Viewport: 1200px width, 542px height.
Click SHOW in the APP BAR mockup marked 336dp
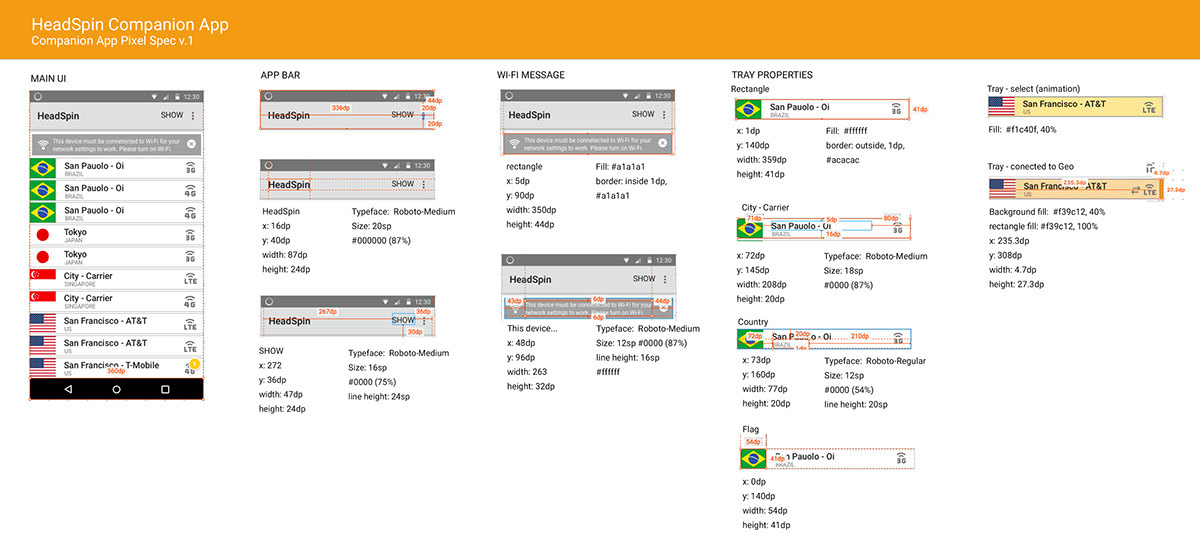tap(402, 115)
